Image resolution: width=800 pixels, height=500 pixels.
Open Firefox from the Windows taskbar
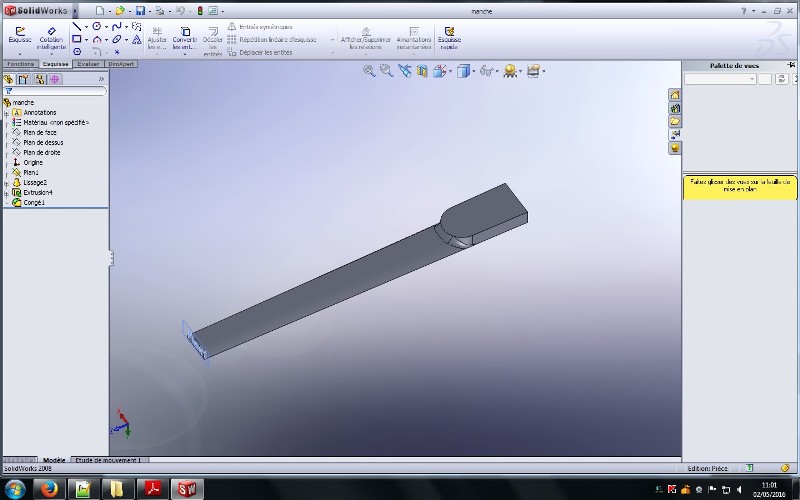tap(49, 489)
